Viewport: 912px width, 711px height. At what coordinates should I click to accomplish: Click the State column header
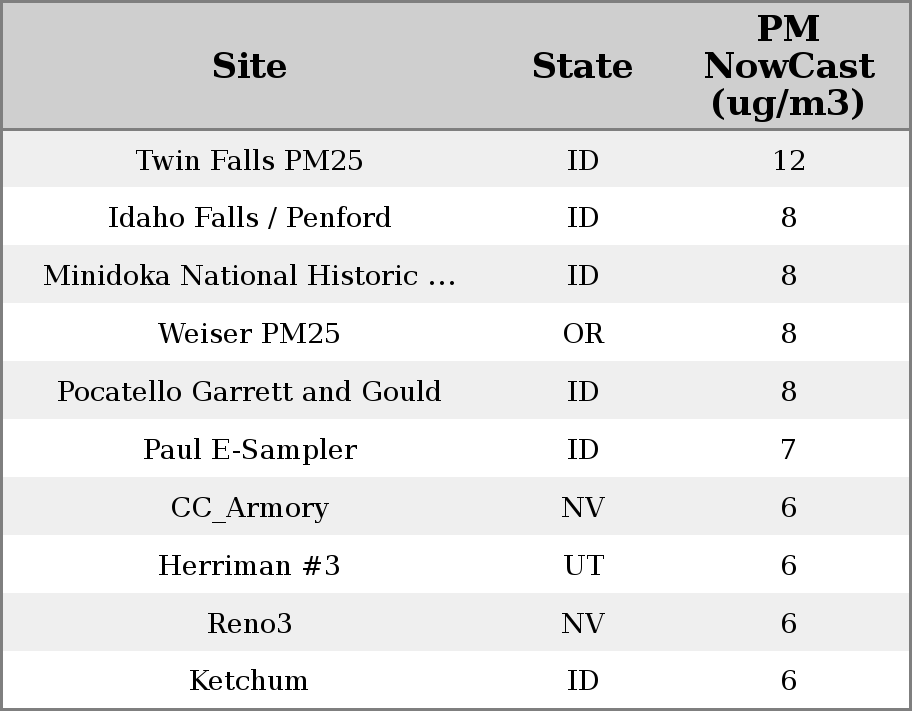(x=582, y=66)
